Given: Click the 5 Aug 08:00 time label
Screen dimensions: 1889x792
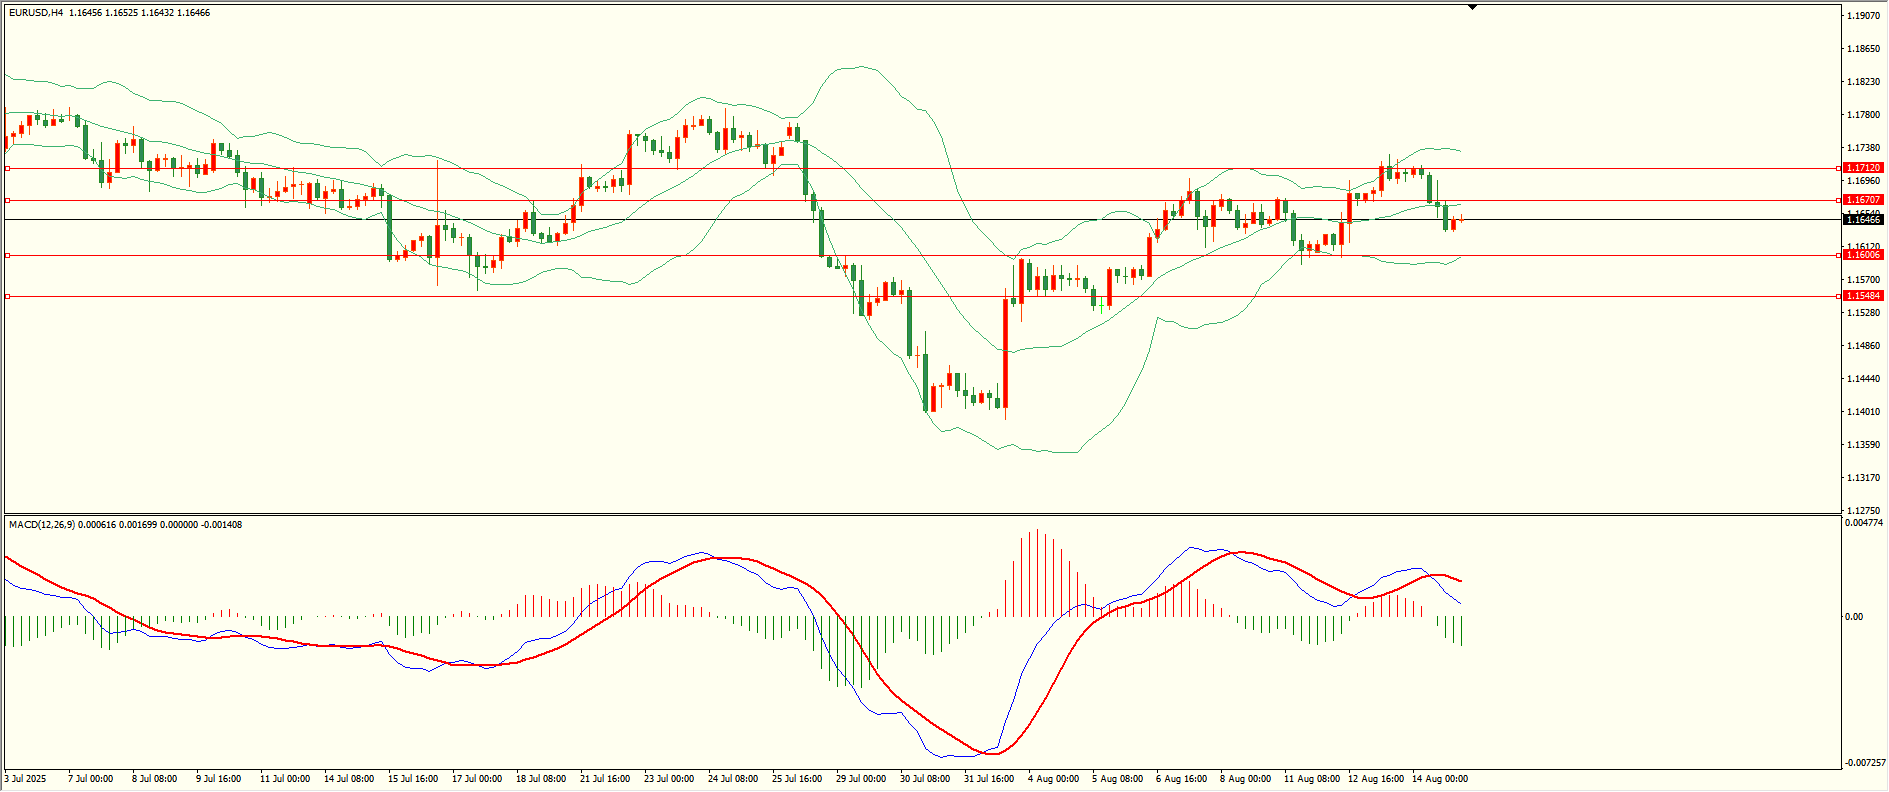Looking at the screenshot, I should point(1117,779).
